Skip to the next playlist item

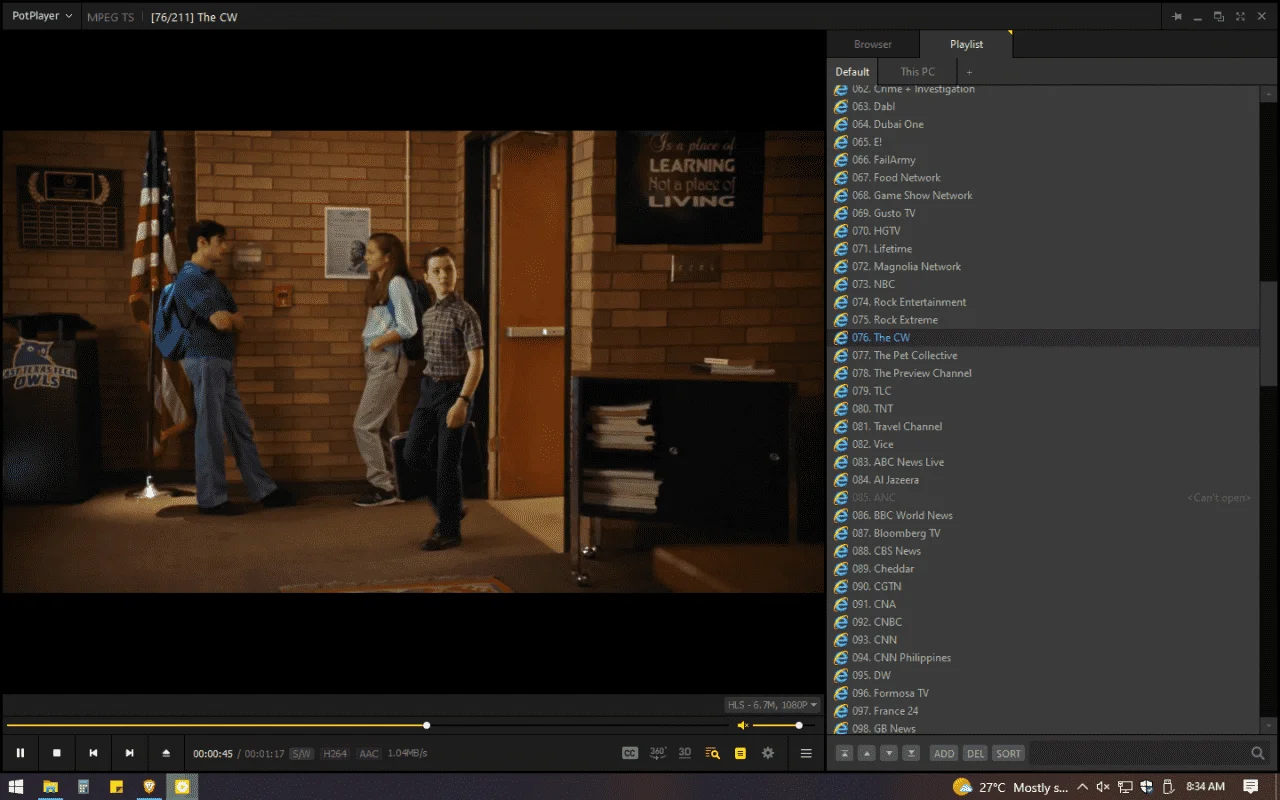click(129, 753)
